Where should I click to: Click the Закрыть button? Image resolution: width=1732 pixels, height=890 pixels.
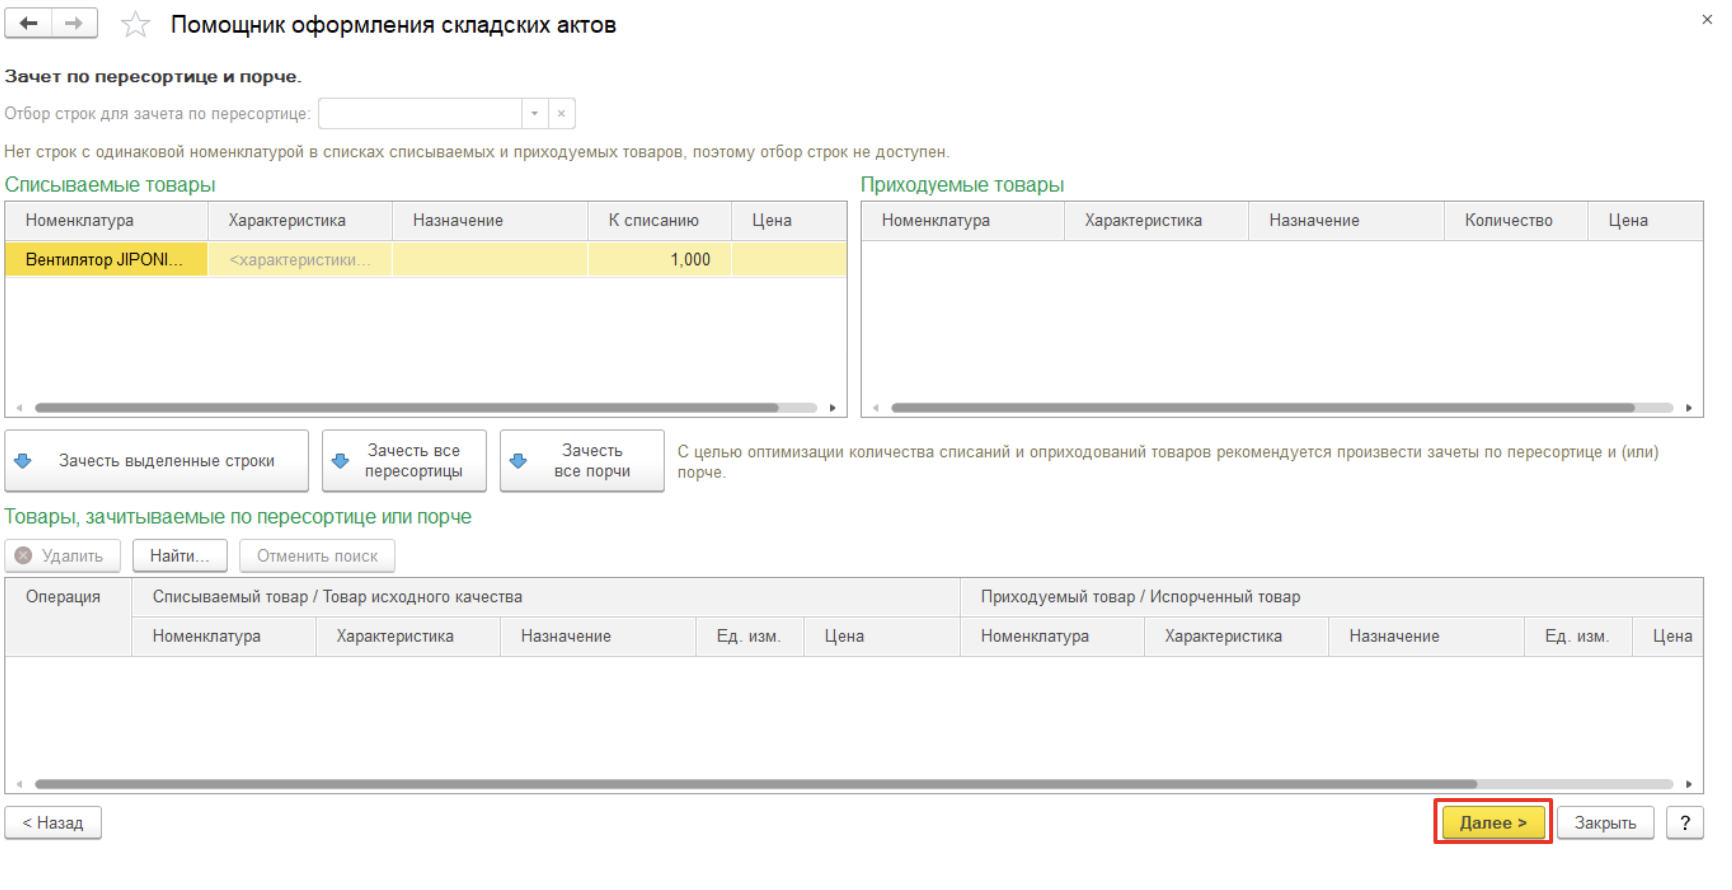(1604, 823)
